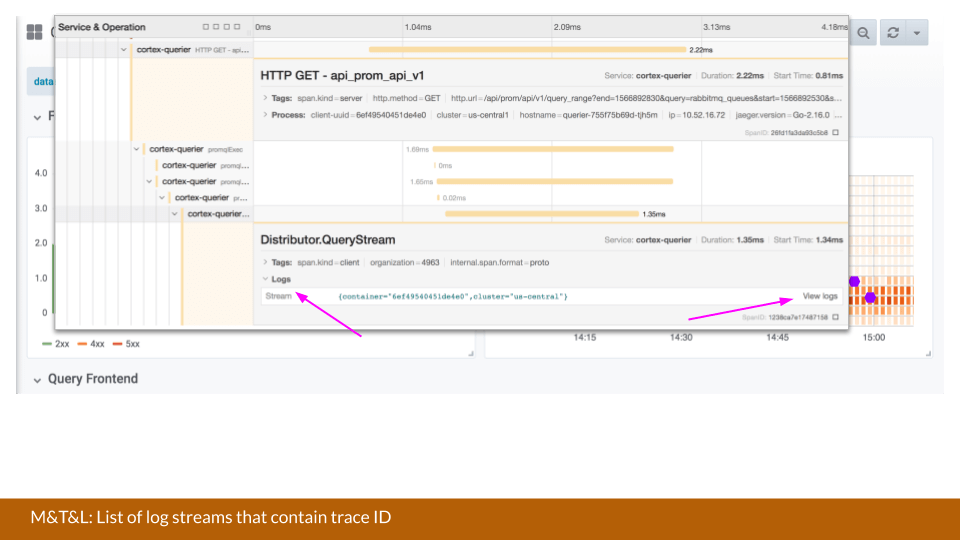960x540 pixels.
Task: Click the 'internal.span.format = proto' tag
Action: coord(500,262)
